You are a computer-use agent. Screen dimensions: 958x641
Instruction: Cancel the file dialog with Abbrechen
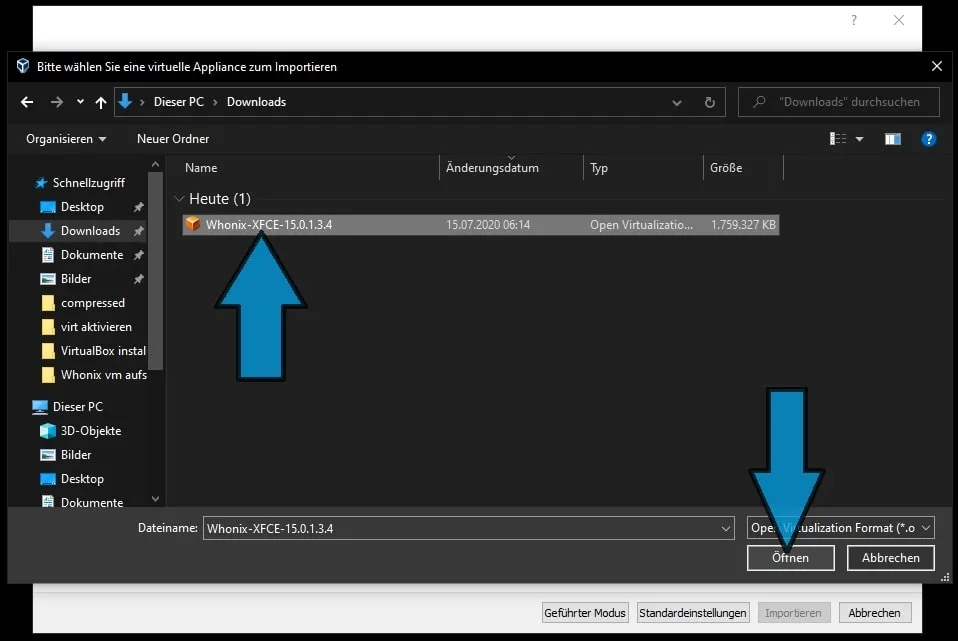pos(890,558)
